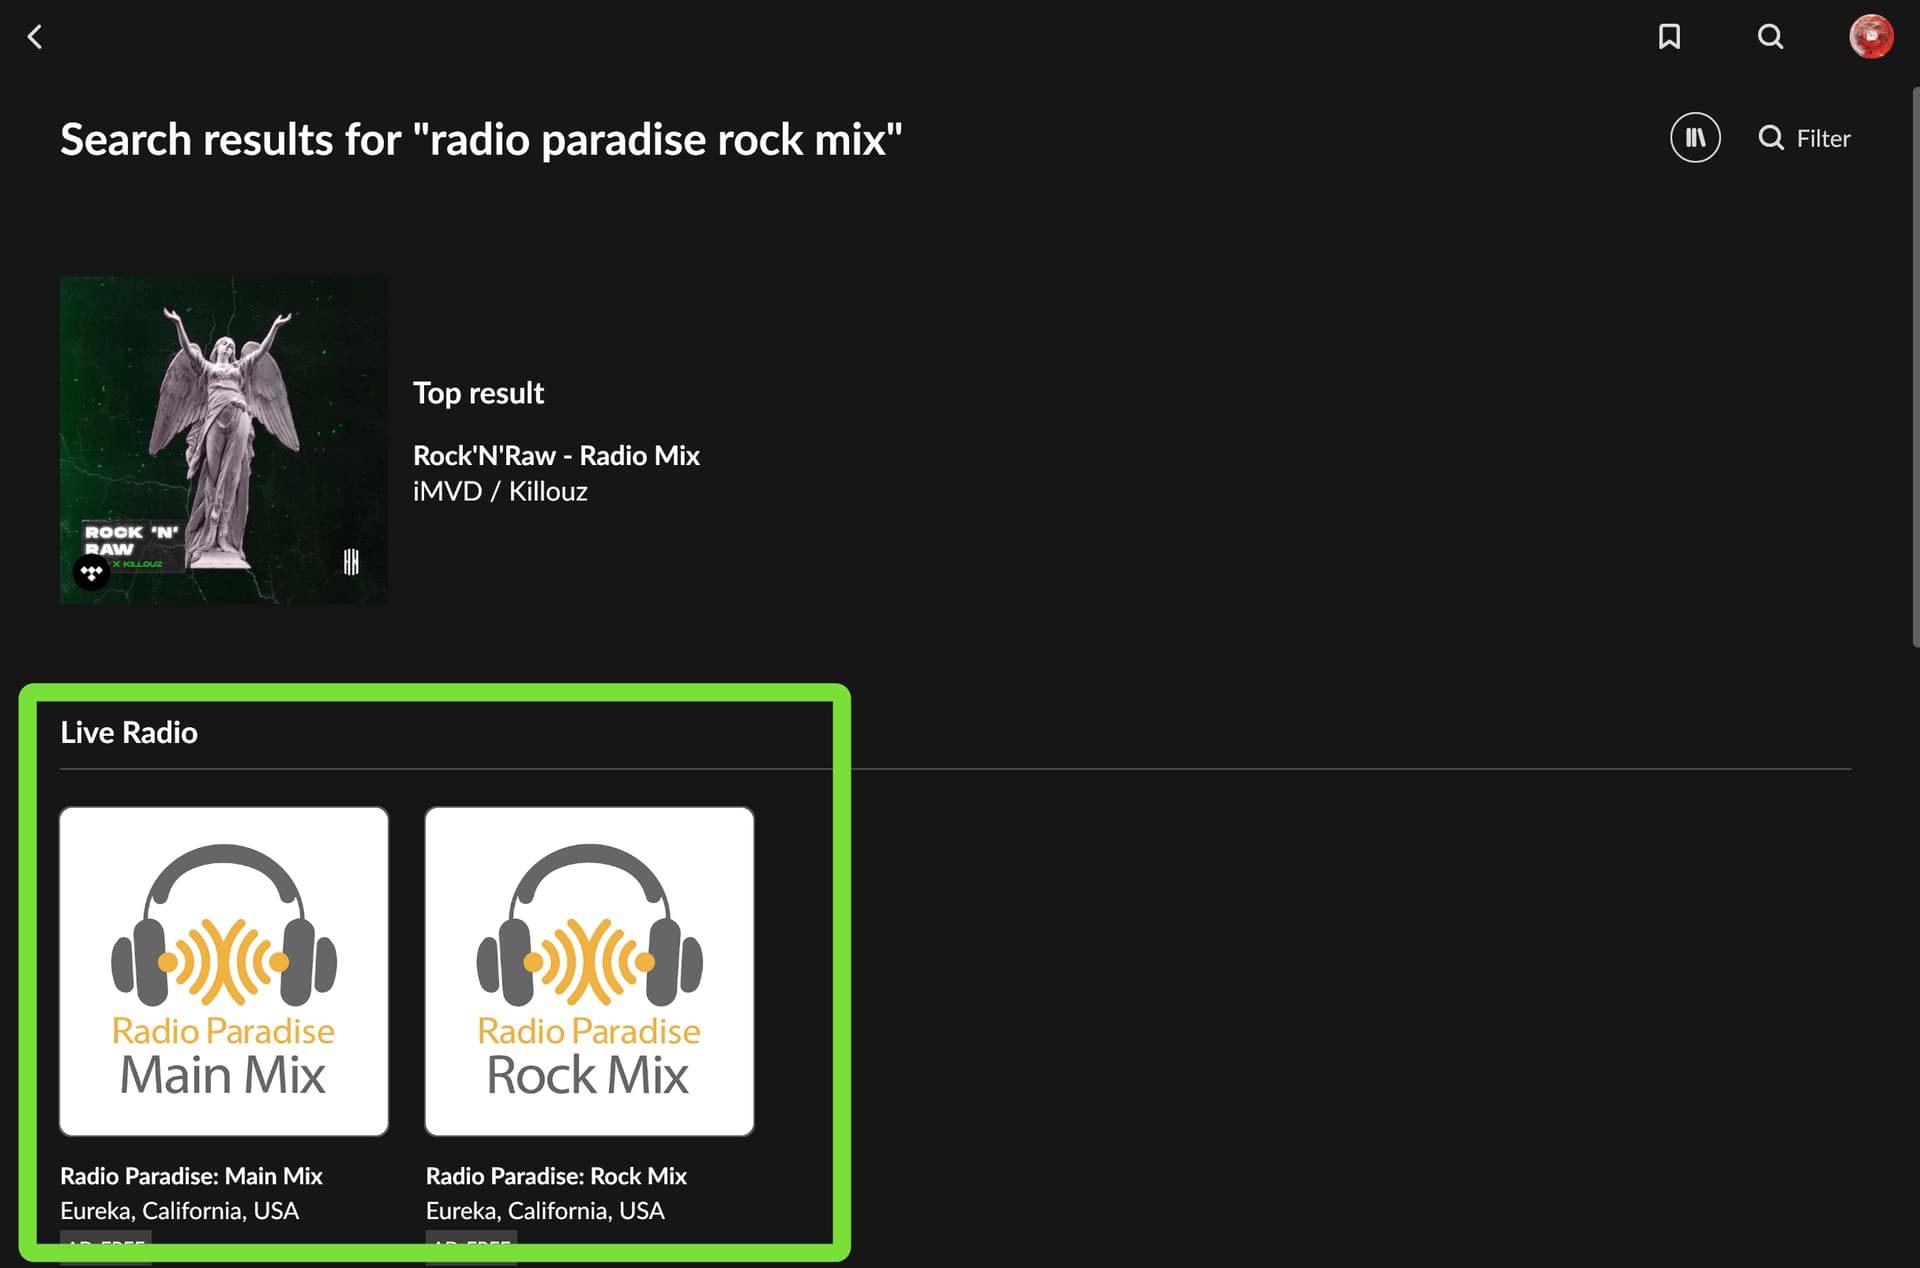Open artist link iMVD / Killouz
Viewport: 1920px width, 1268px height.
pos(500,492)
